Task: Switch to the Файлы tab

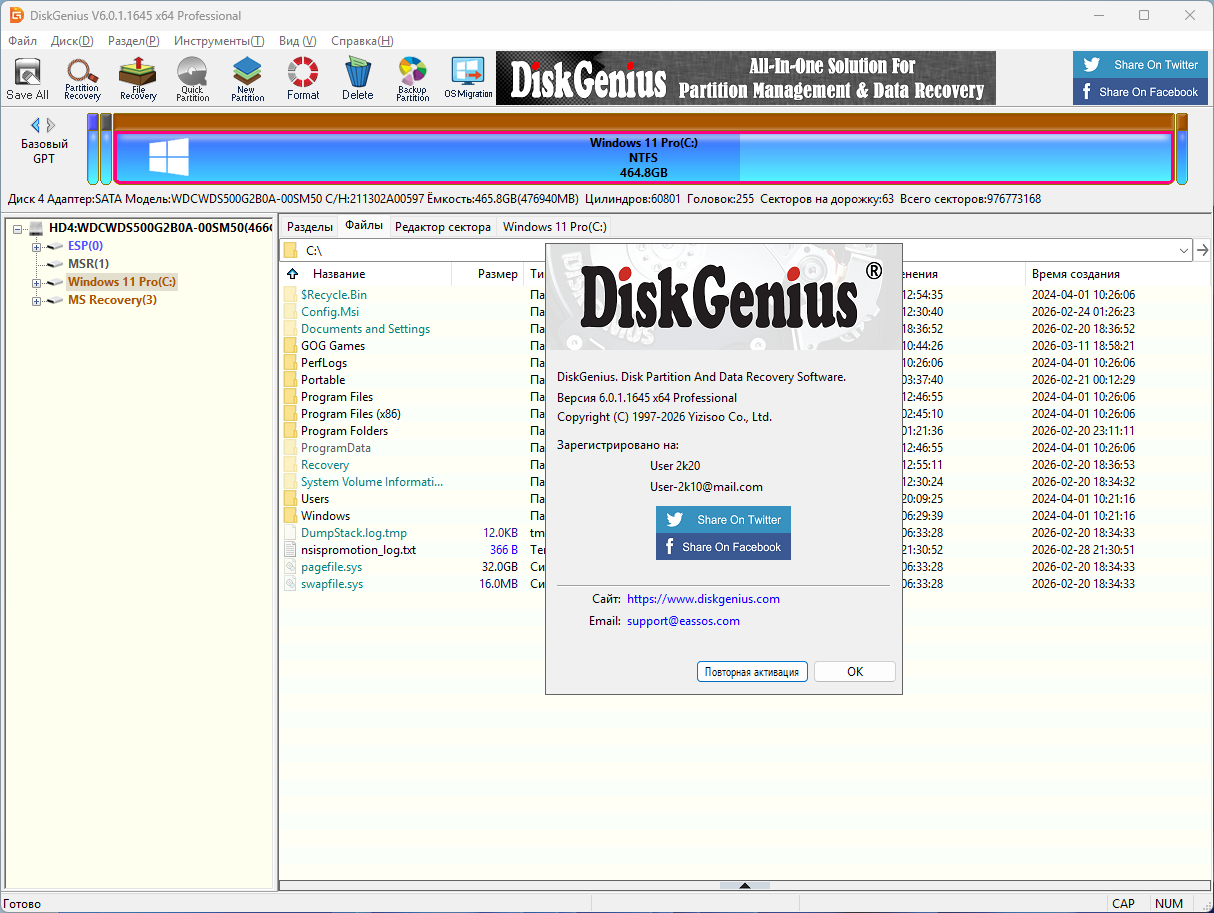Action: coord(364,226)
